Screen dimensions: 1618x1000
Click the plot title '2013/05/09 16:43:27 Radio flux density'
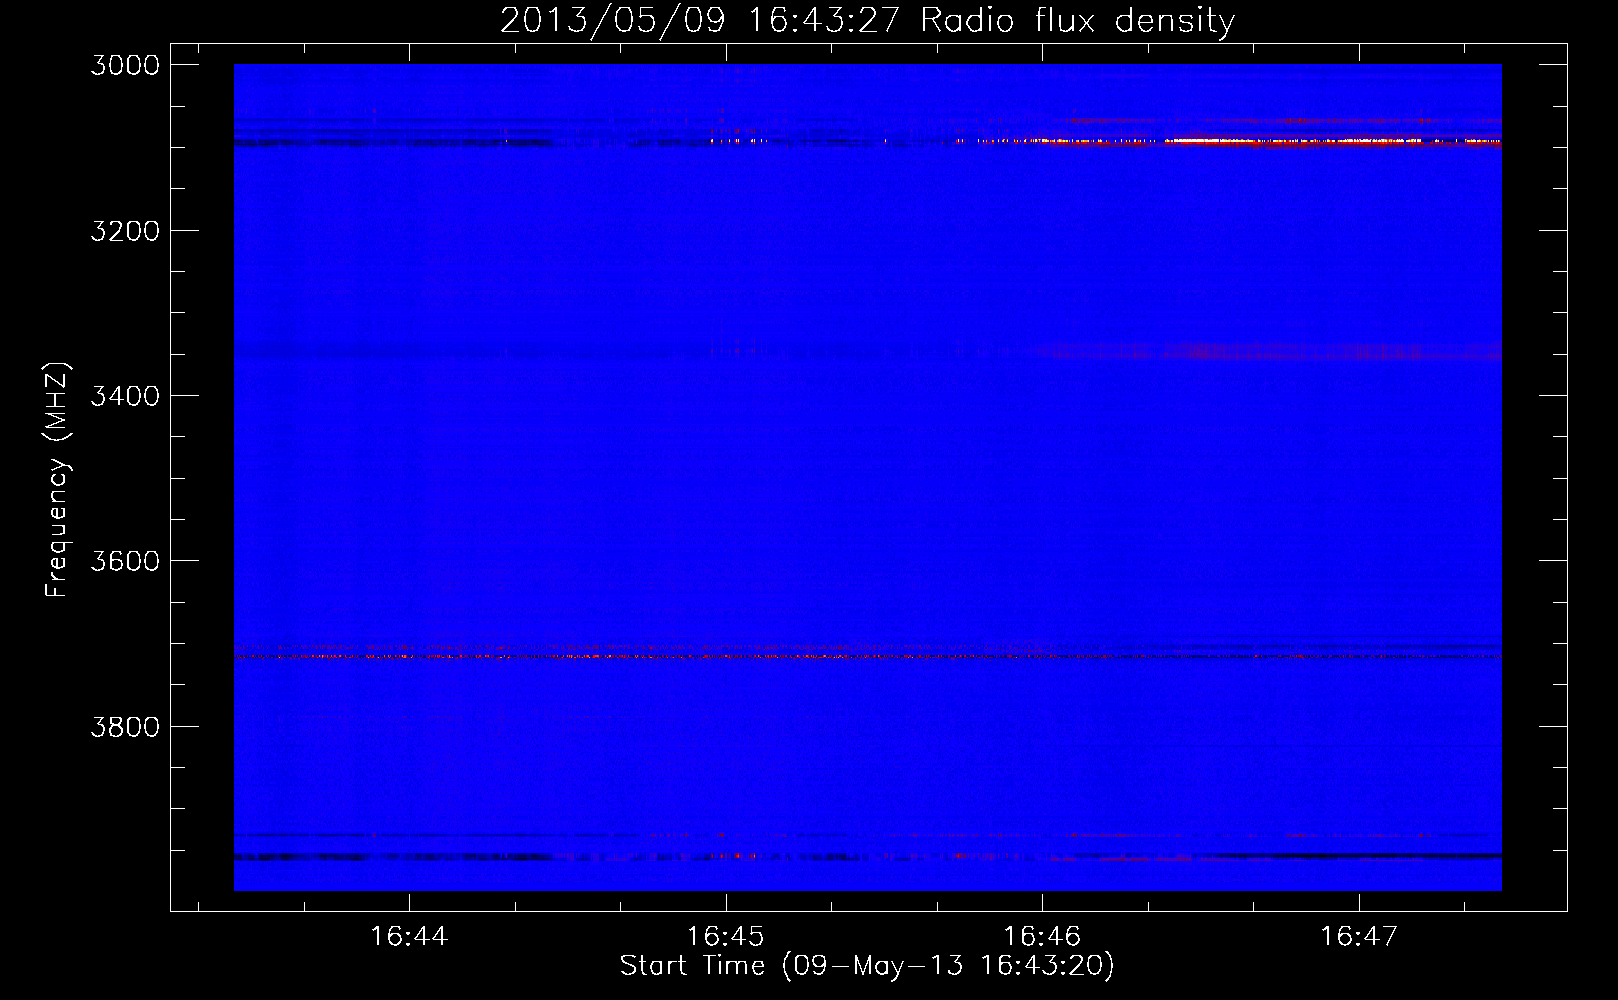point(867,20)
